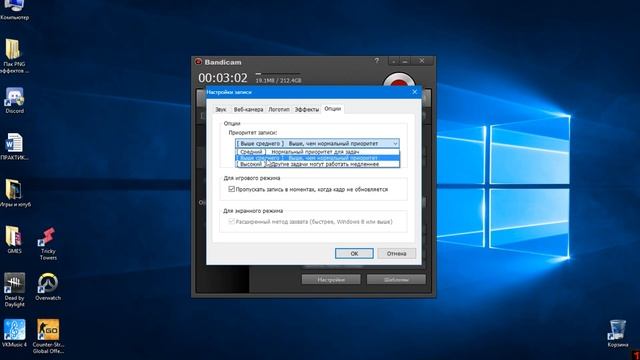Open the ПРАКТИК Word document icon

(14, 147)
